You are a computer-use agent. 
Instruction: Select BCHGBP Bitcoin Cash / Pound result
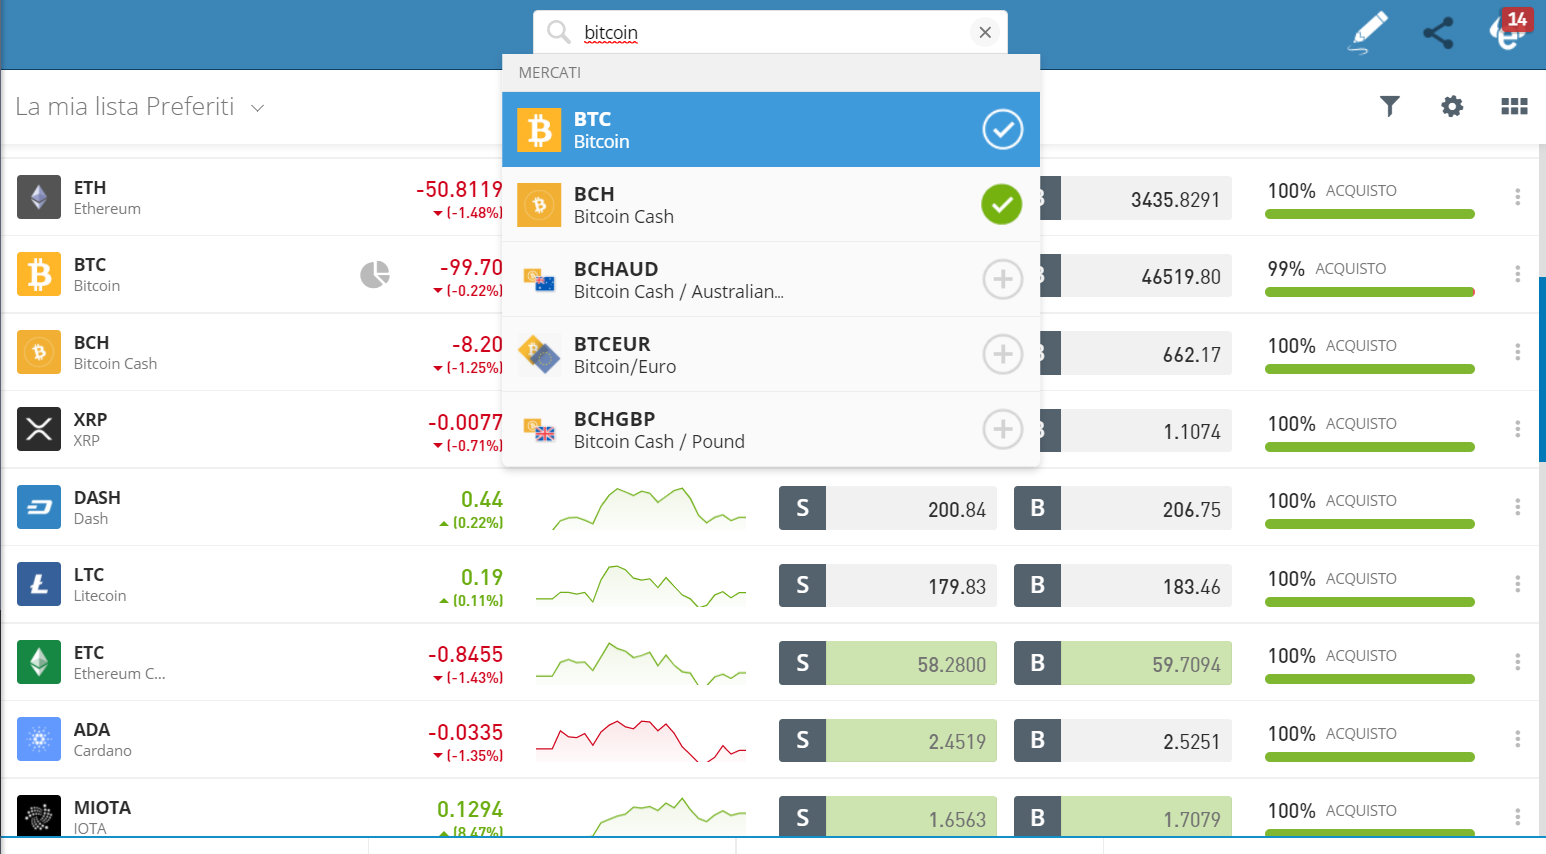[771, 429]
